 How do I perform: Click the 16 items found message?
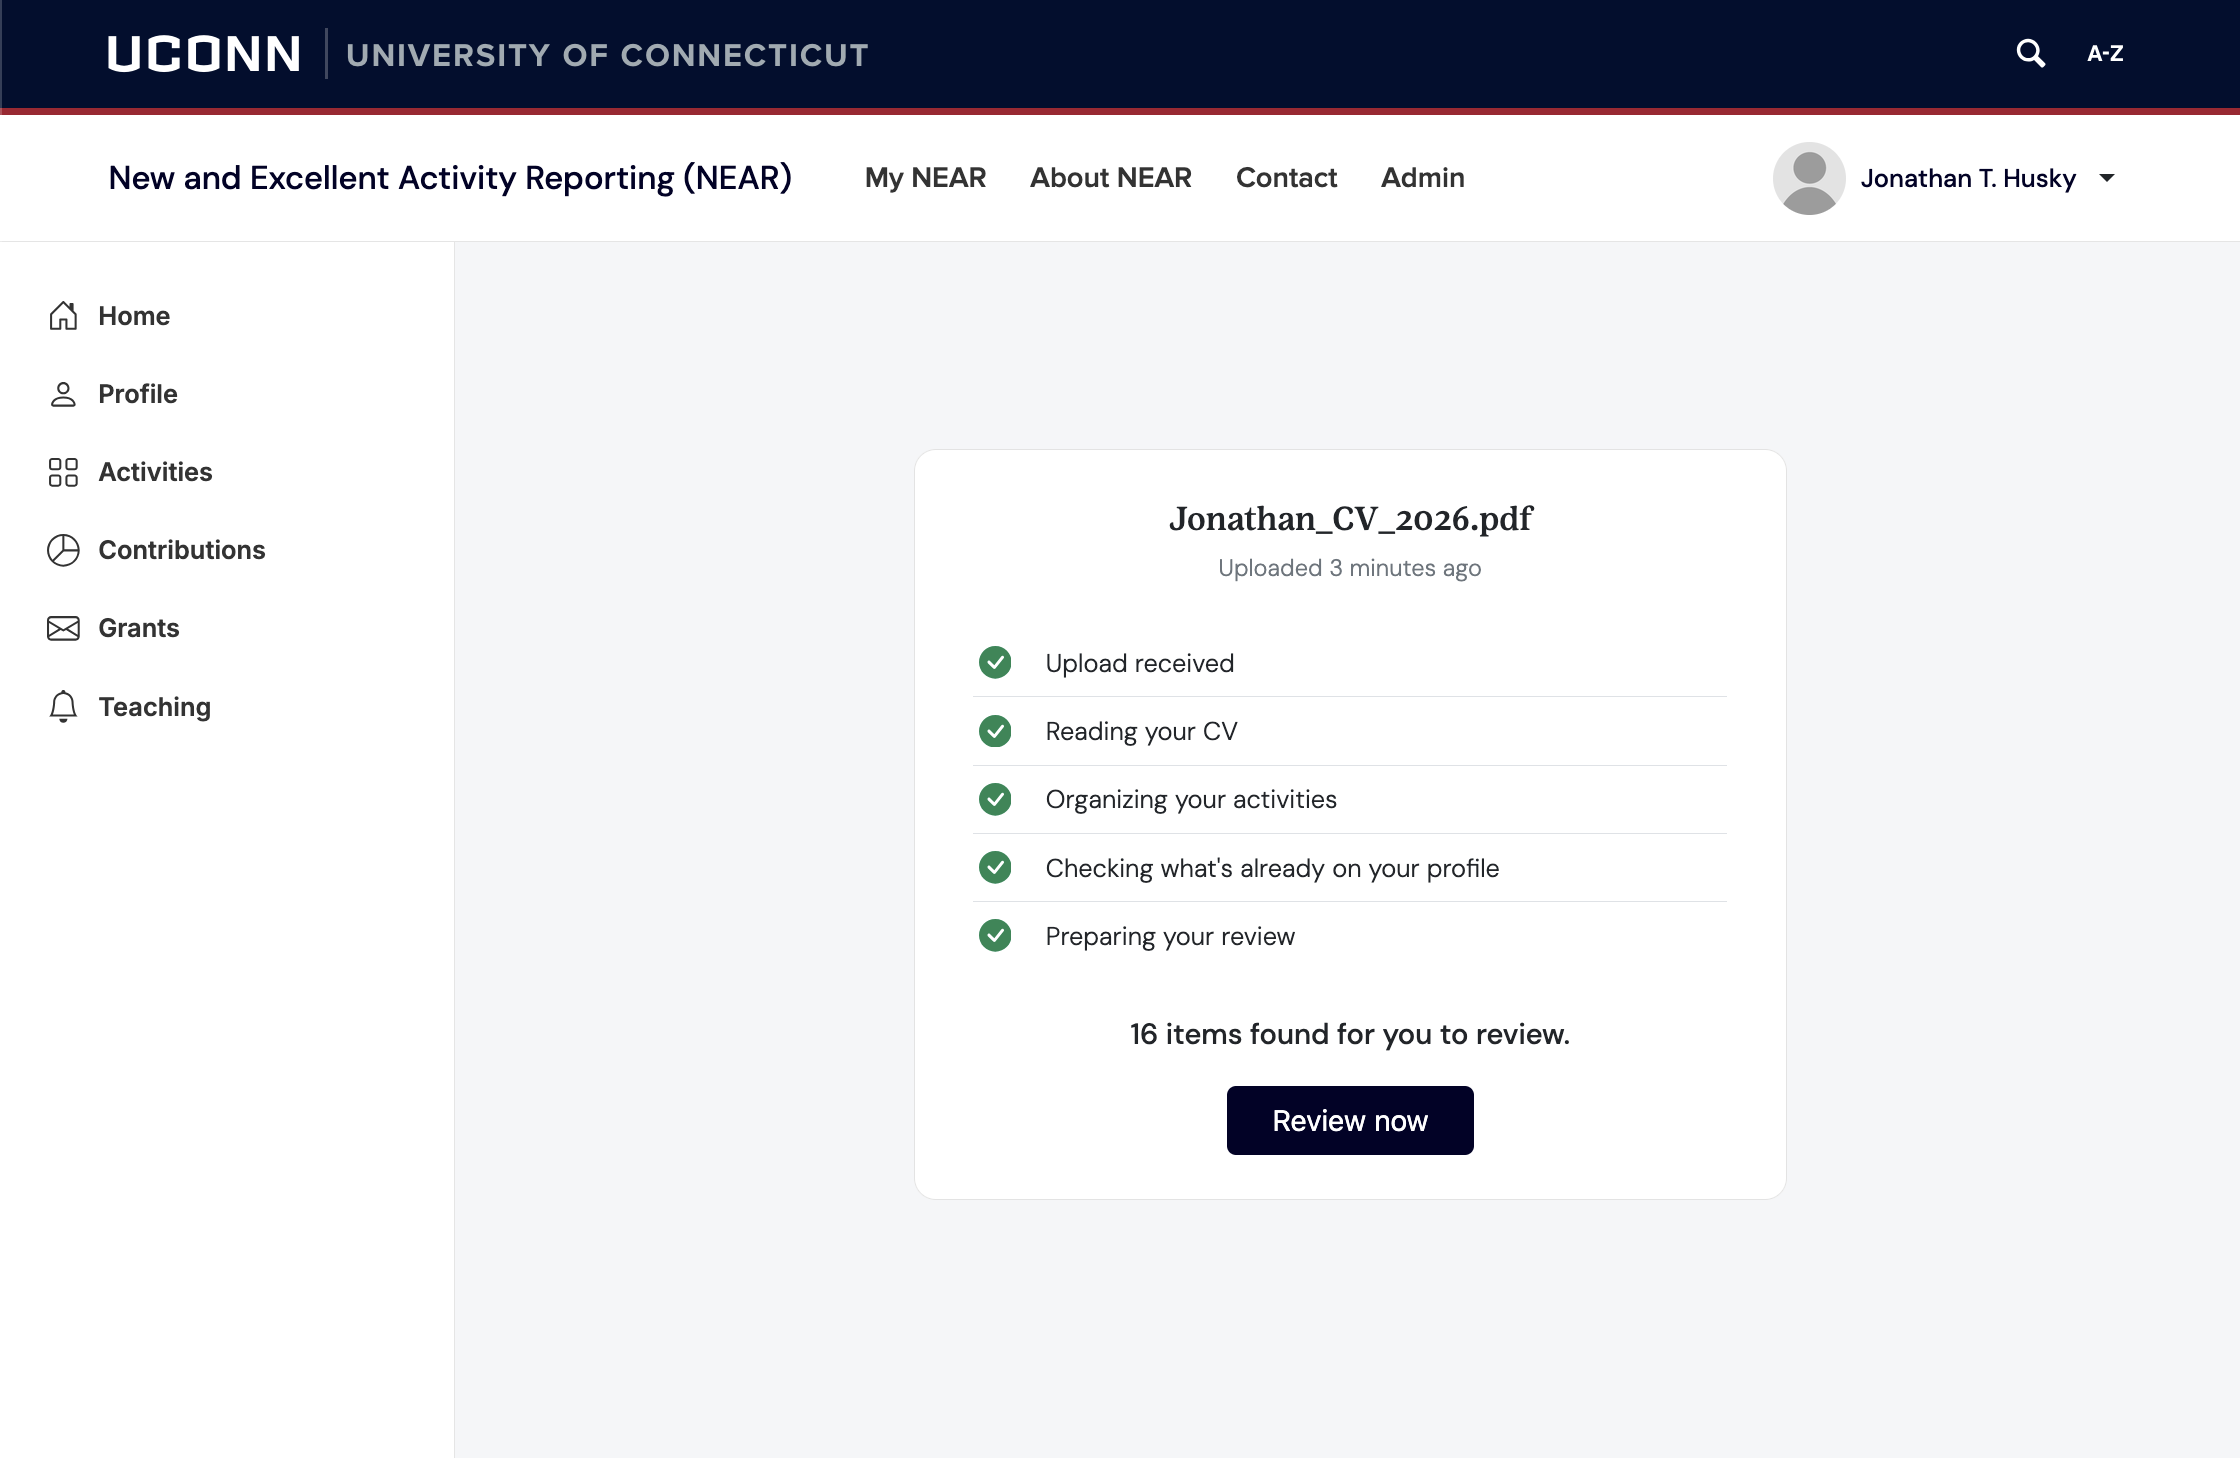[x=1350, y=1034]
